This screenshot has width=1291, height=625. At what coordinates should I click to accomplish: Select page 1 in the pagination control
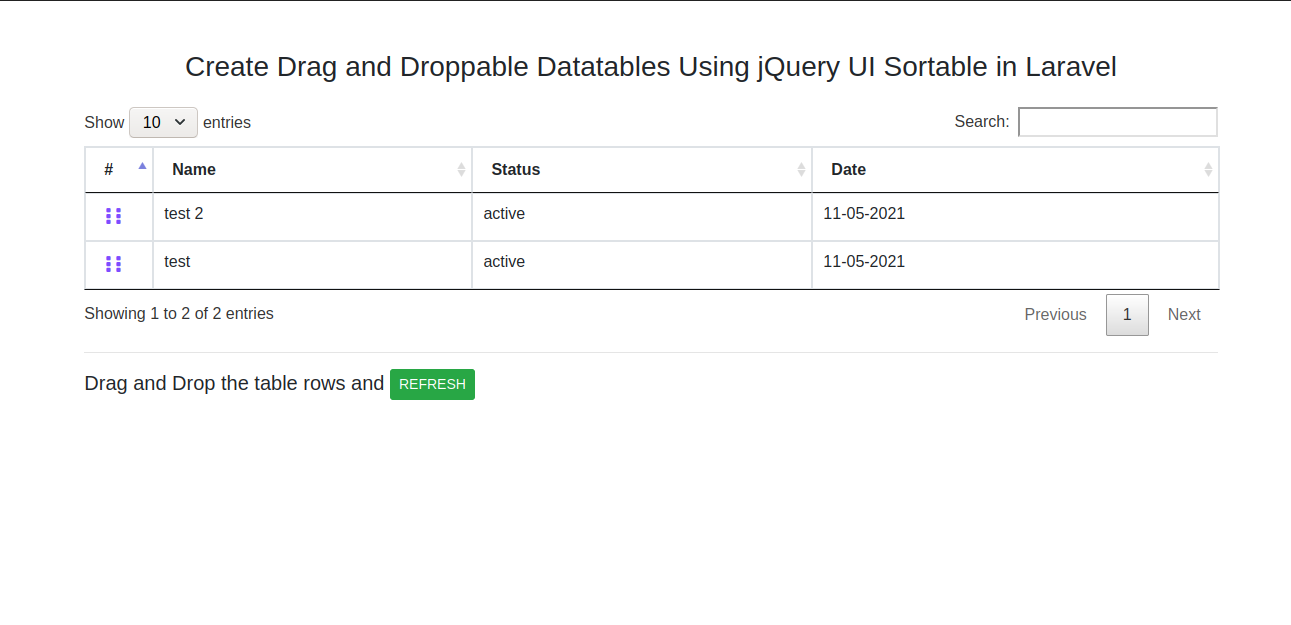pyautogui.click(x=1127, y=314)
